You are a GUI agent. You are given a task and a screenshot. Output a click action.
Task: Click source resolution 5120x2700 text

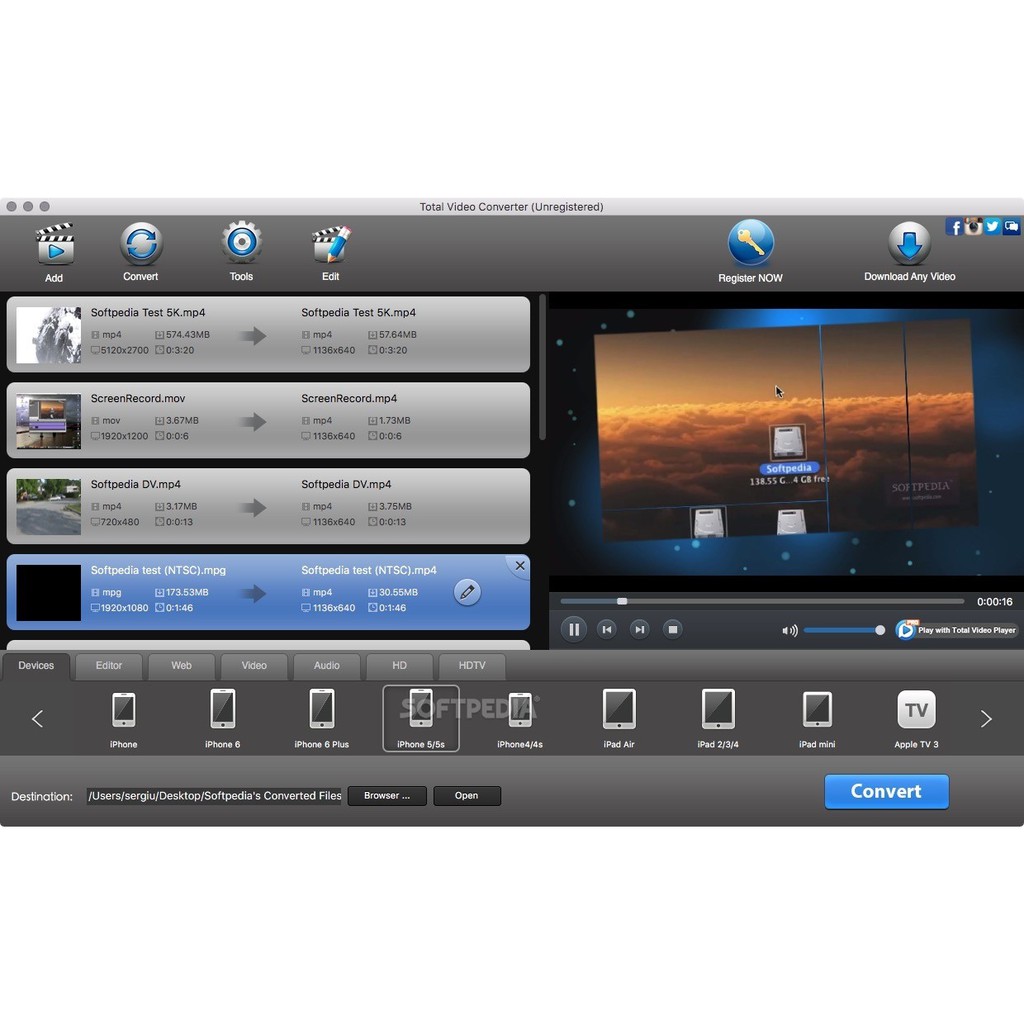click(125, 350)
